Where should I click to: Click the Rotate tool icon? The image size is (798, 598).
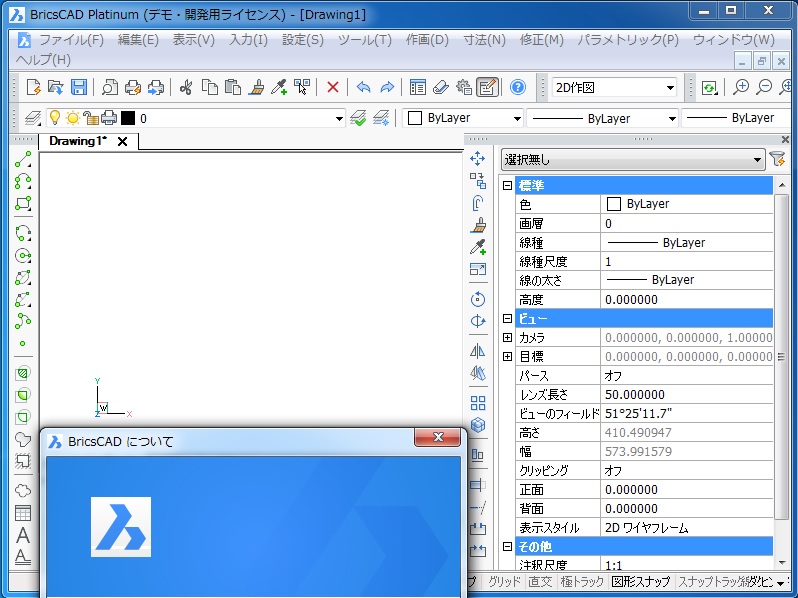coord(477,299)
